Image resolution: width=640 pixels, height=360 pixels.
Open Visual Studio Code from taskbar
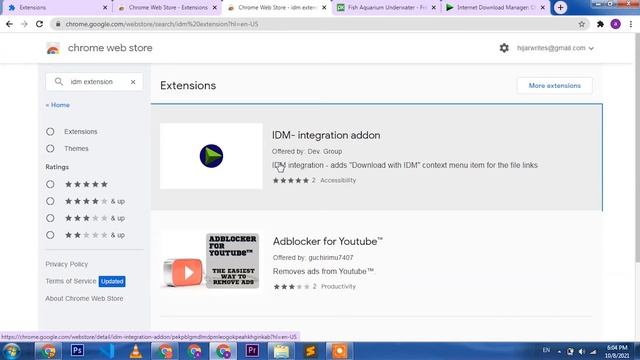(x=107, y=351)
